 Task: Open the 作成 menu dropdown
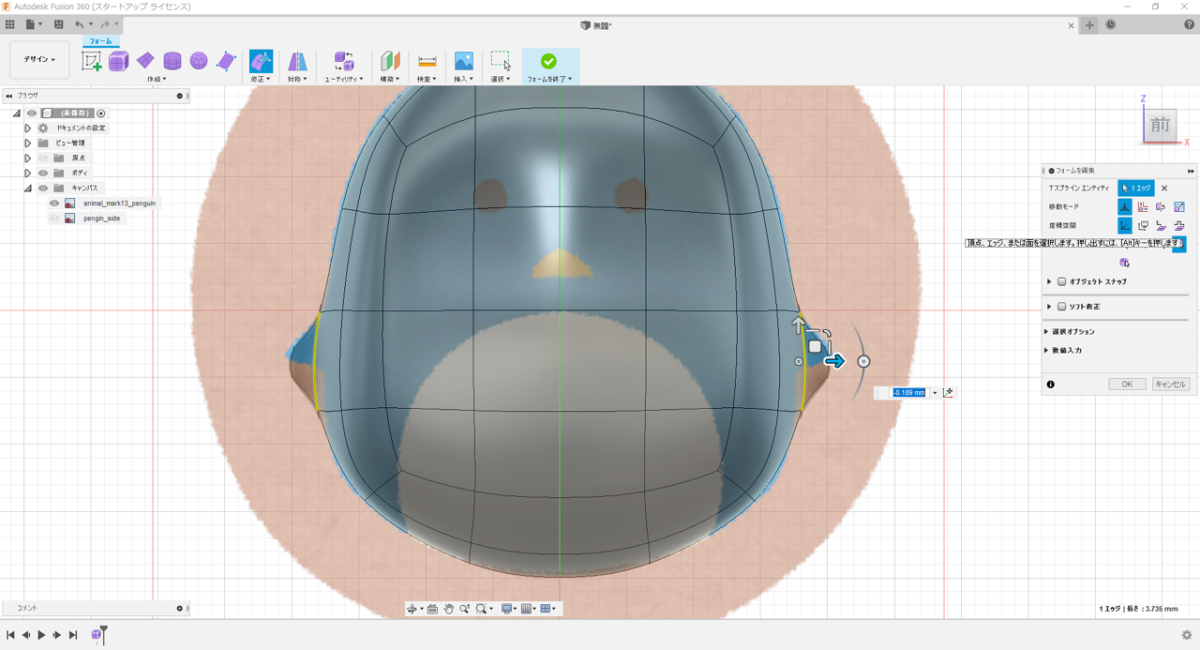[156, 78]
